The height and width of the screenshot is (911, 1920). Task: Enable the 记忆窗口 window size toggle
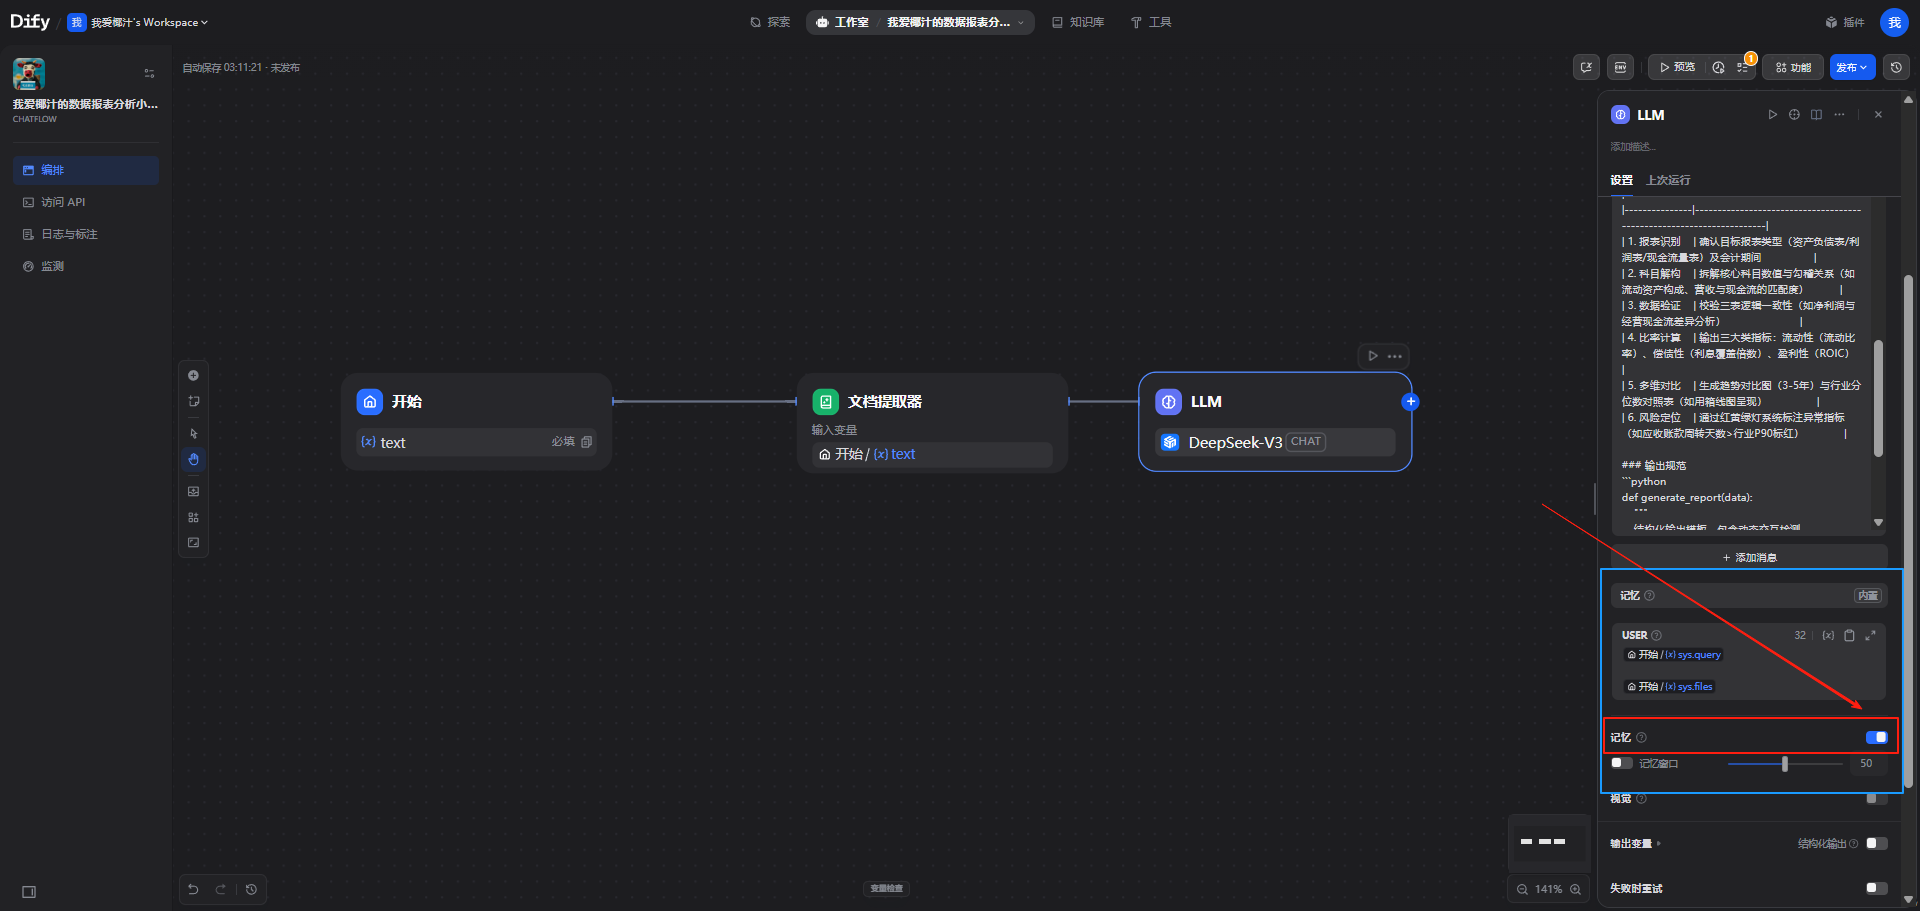click(x=1621, y=763)
